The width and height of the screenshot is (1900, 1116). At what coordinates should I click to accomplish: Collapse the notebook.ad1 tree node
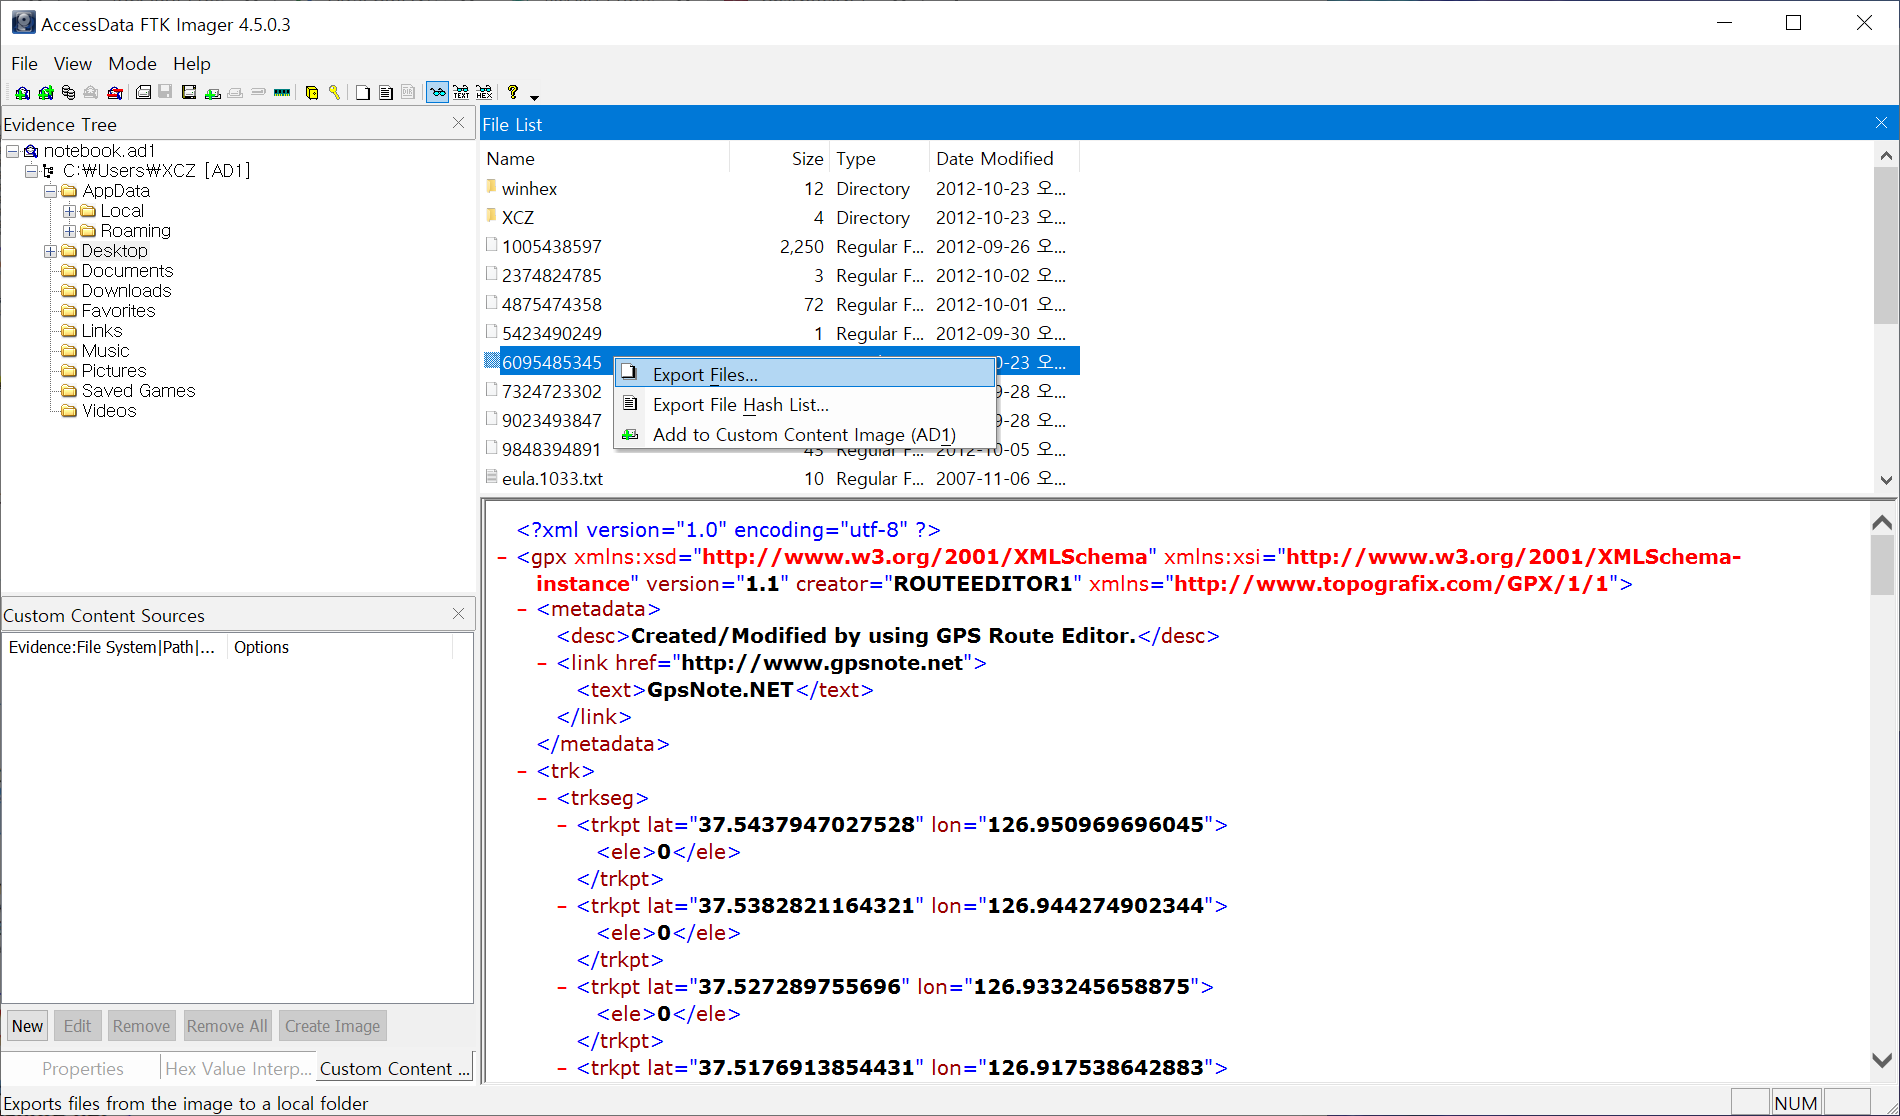click(x=13, y=151)
